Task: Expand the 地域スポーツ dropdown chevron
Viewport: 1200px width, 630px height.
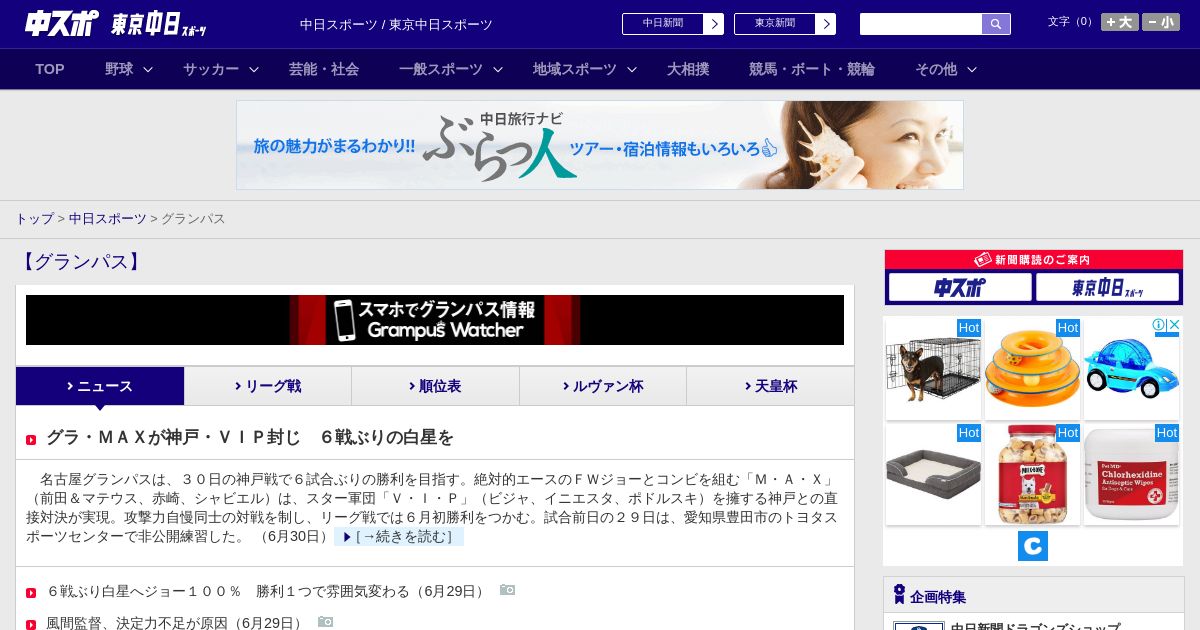Action: tap(632, 69)
